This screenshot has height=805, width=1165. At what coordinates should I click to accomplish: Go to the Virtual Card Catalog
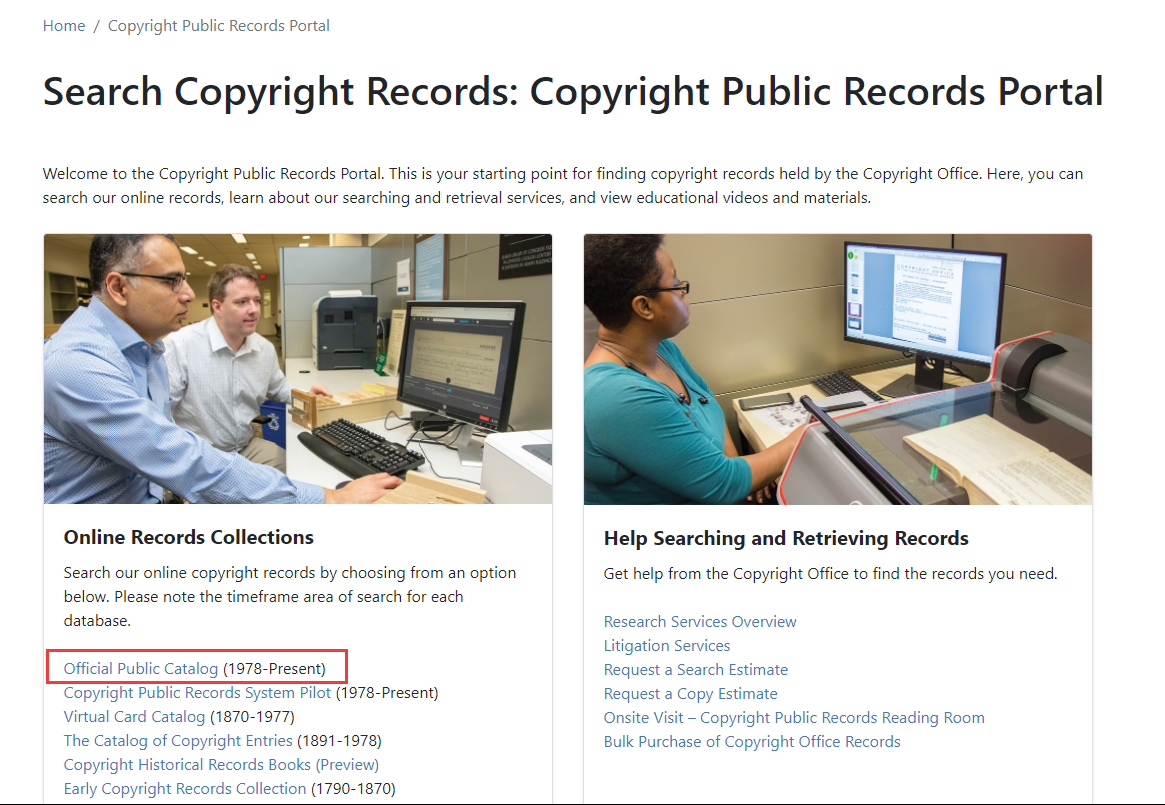pos(134,716)
